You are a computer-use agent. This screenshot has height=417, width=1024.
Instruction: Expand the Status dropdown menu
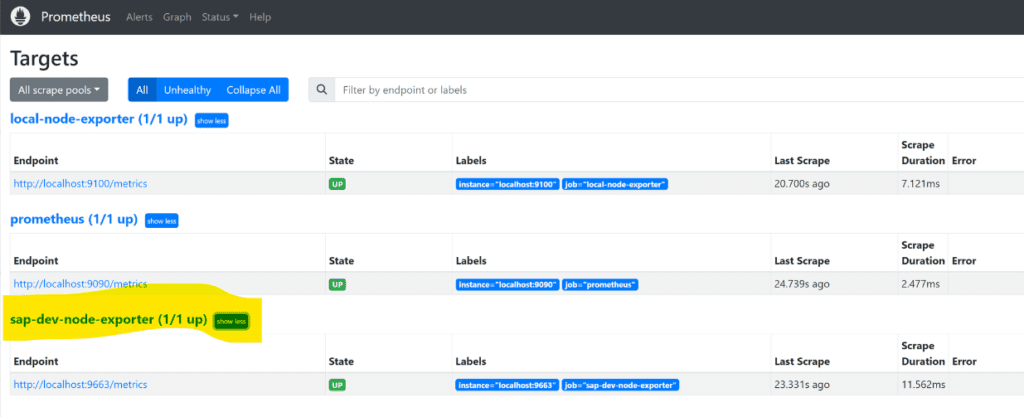220,18
